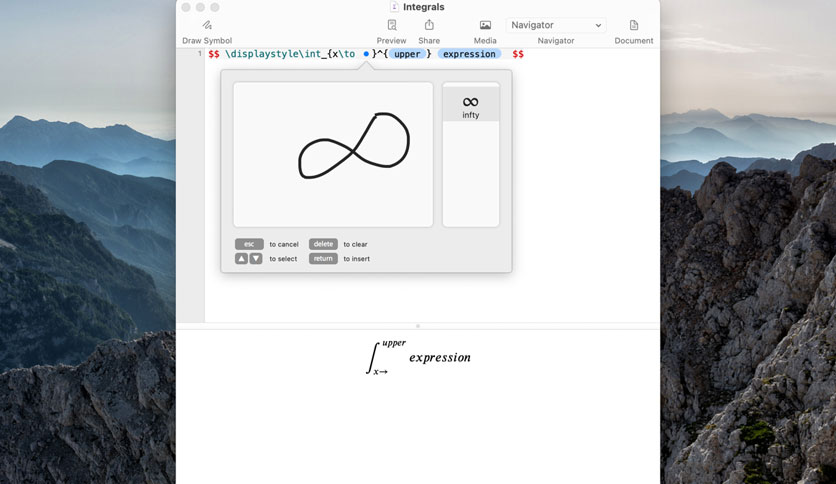Select the infty symbol suggestion
Screen dimensions: 836x484
pyautogui.click(x=471, y=106)
